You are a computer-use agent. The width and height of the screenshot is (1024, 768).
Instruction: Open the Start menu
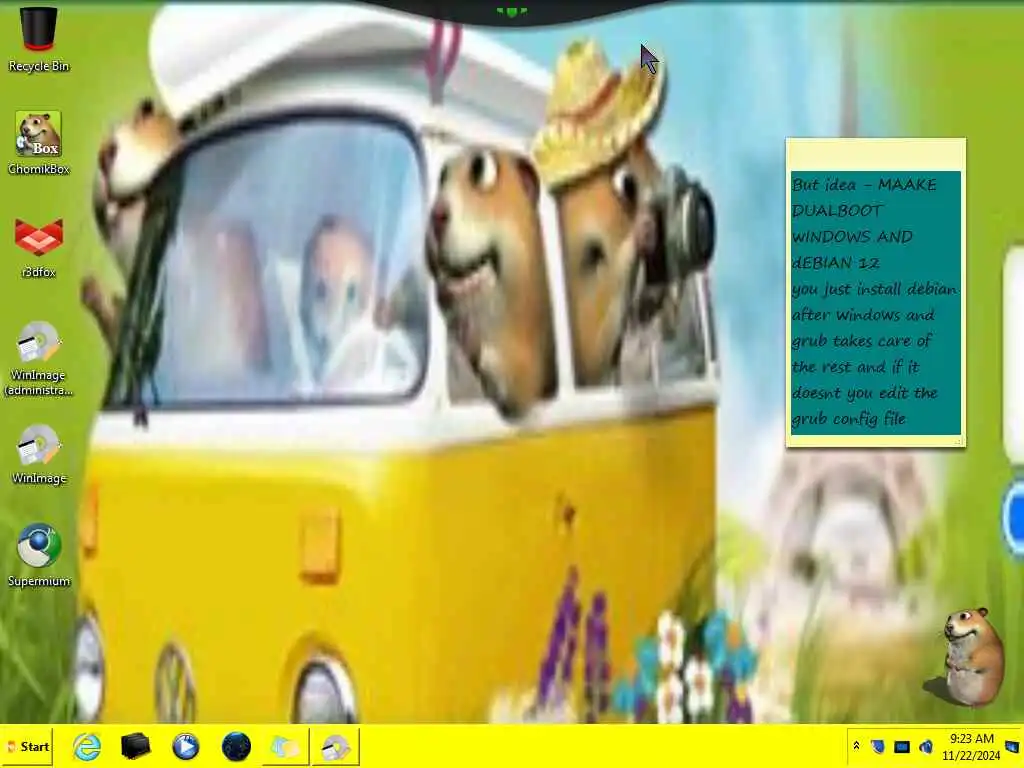(x=27, y=746)
